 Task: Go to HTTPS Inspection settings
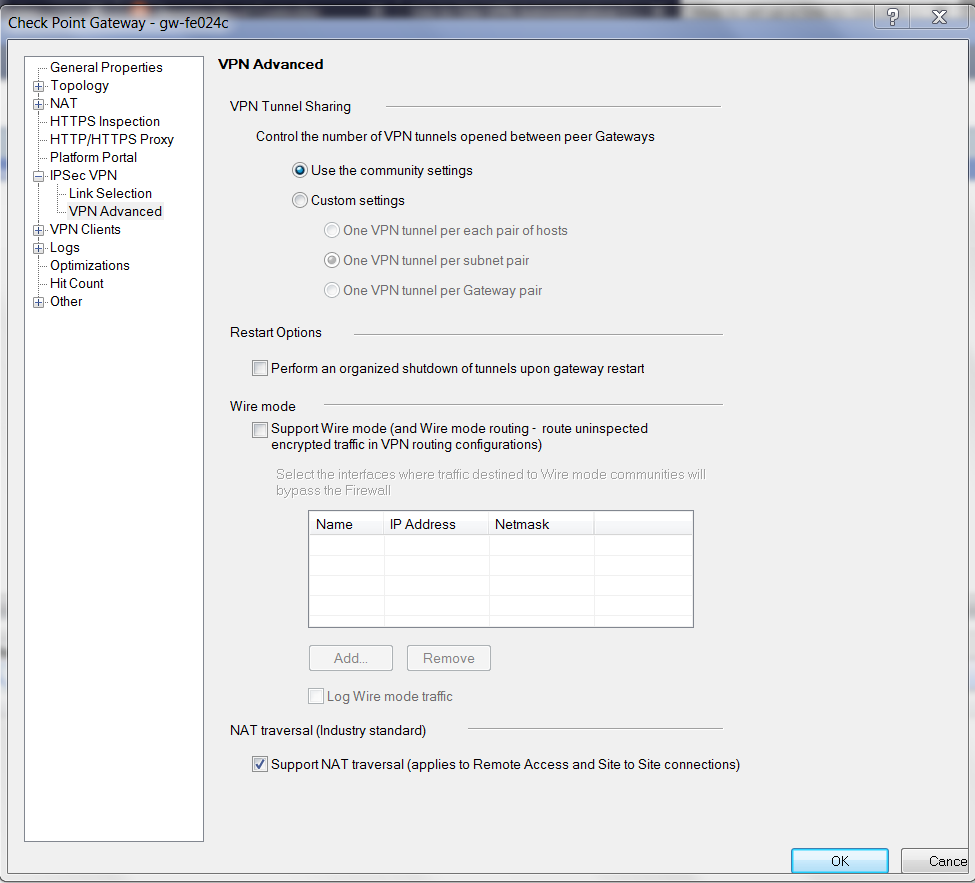(x=105, y=122)
